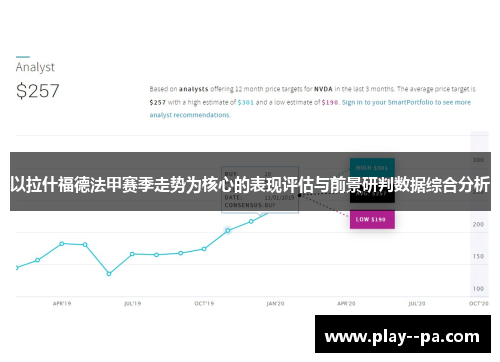Click the $301 high estimate in the description
The height and width of the screenshot is (362, 500).
click(x=246, y=102)
